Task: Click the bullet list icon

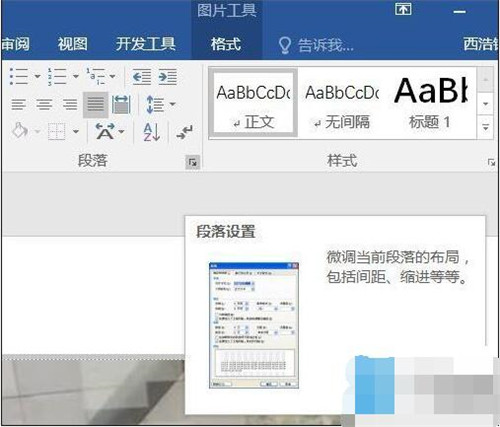Action: (19, 76)
